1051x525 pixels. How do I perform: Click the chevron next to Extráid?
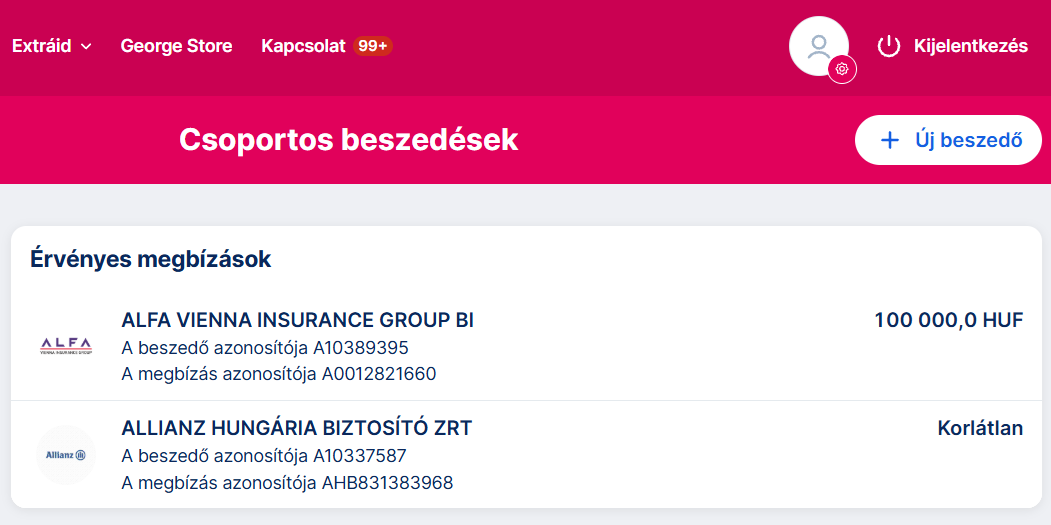pyautogui.click(x=86, y=47)
